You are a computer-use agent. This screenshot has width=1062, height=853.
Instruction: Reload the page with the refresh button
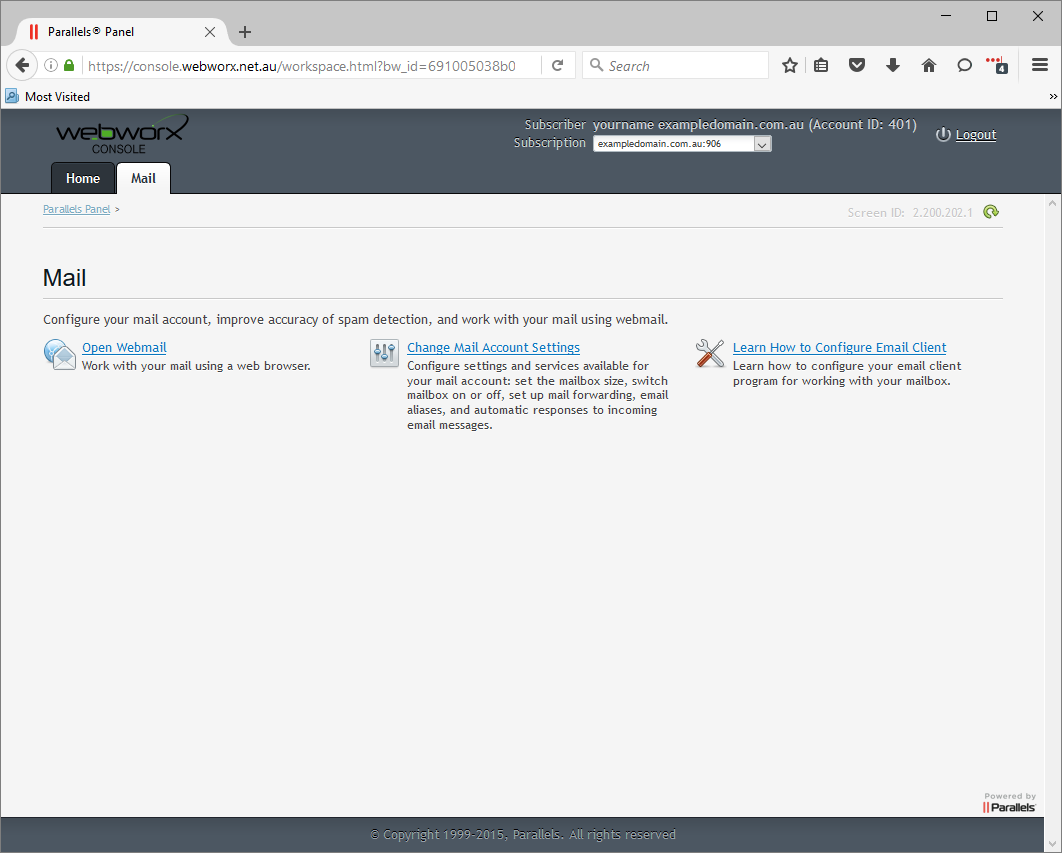[x=558, y=66]
